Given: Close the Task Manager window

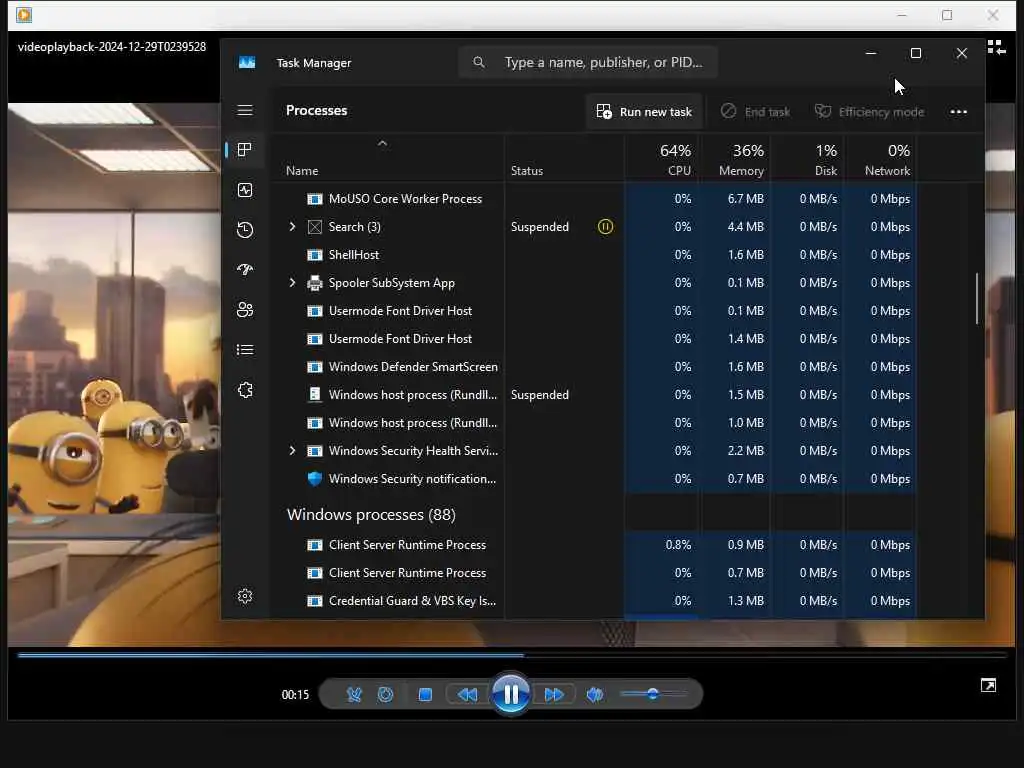Looking at the screenshot, I should (961, 53).
